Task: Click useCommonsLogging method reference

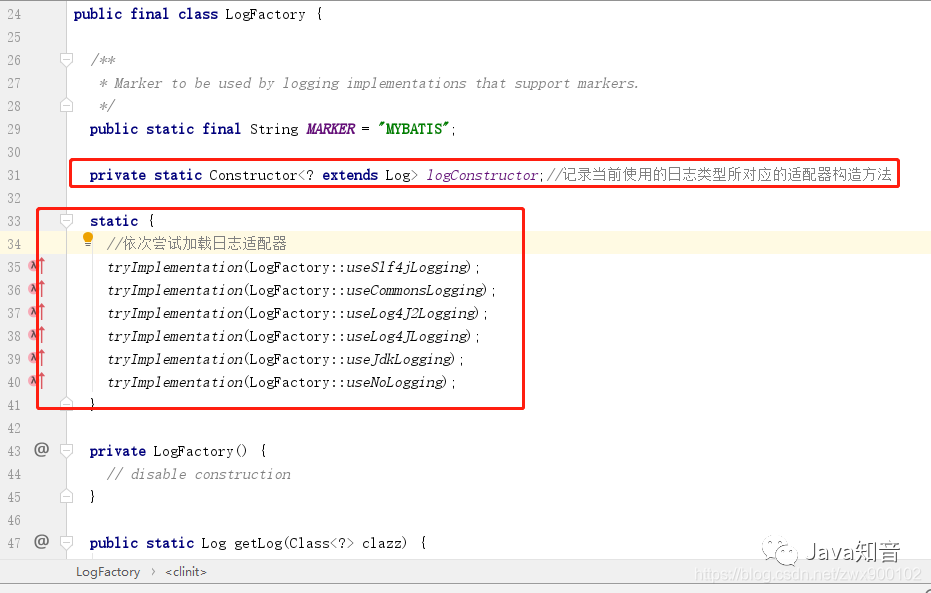Action: point(416,290)
